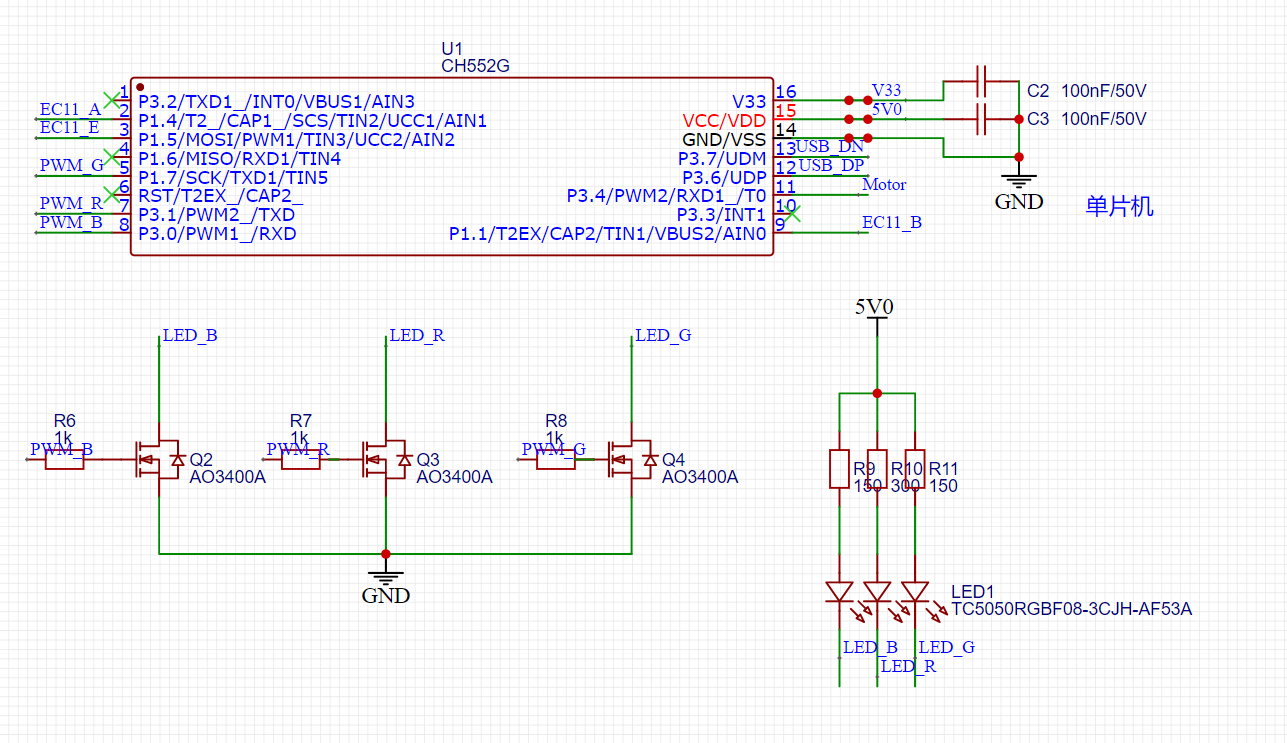Click AO3400A label under Q2
This screenshot has width=1287, height=743.
click(228, 477)
